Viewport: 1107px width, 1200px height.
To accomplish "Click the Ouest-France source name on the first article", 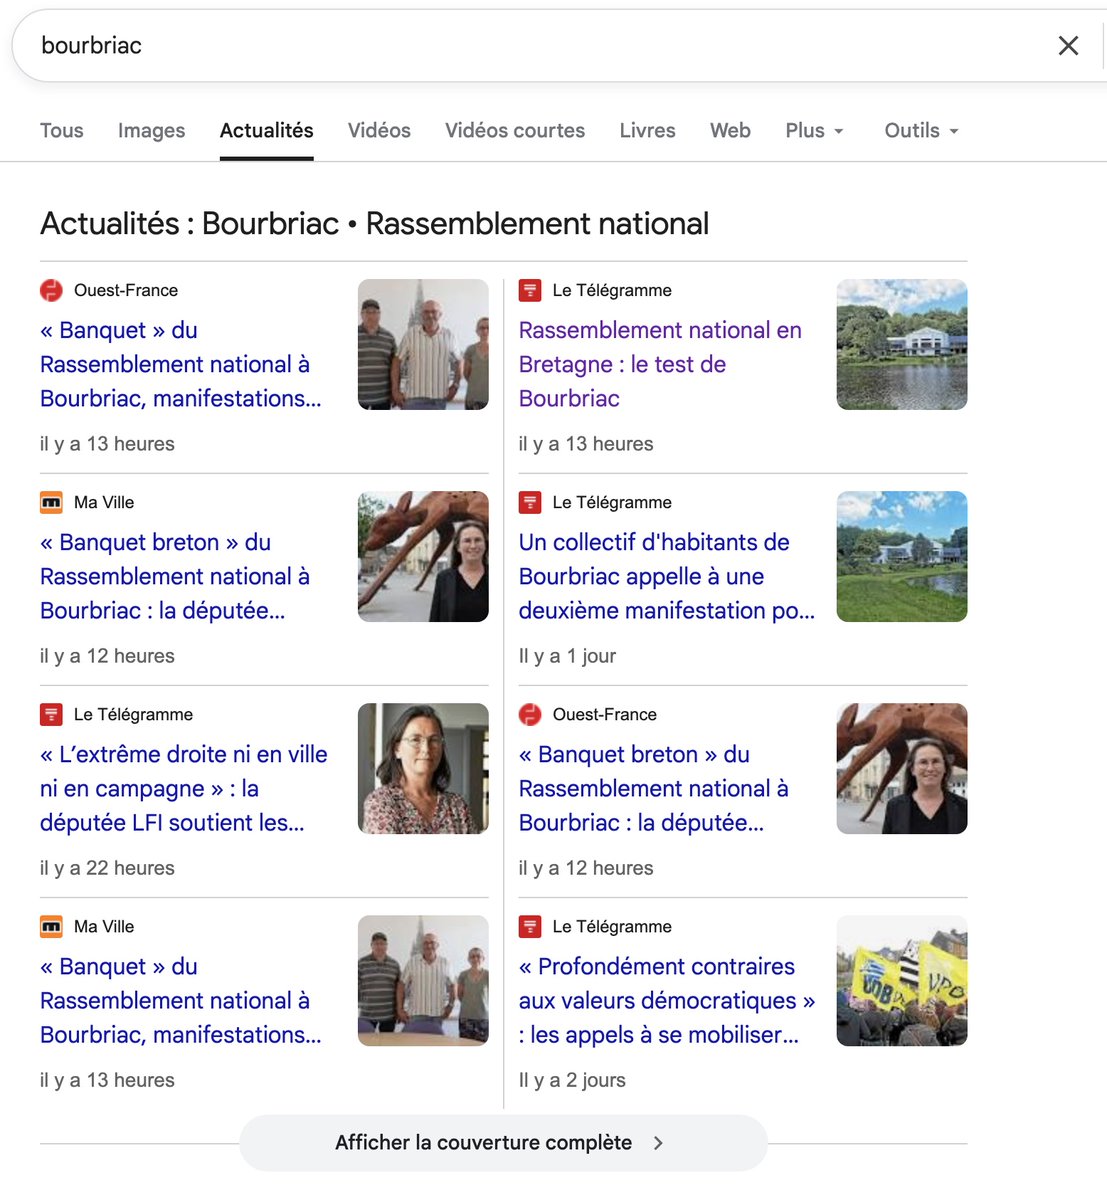I will coord(126,290).
